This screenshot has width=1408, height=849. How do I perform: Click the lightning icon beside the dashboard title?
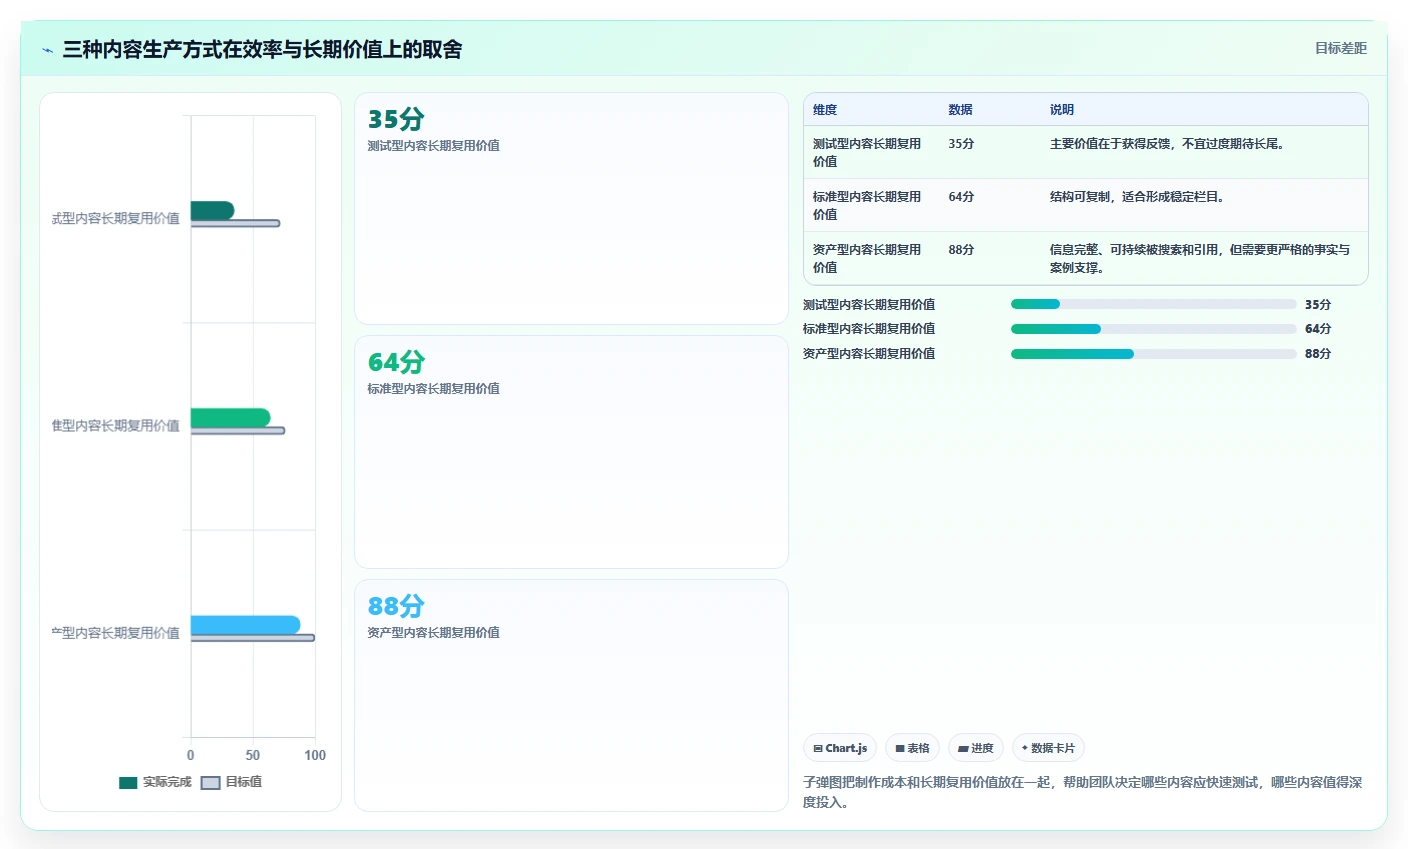tap(47, 50)
